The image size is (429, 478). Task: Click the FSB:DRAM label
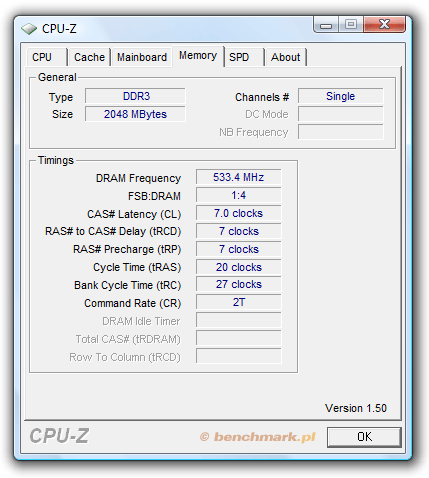[x=154, y=196]
